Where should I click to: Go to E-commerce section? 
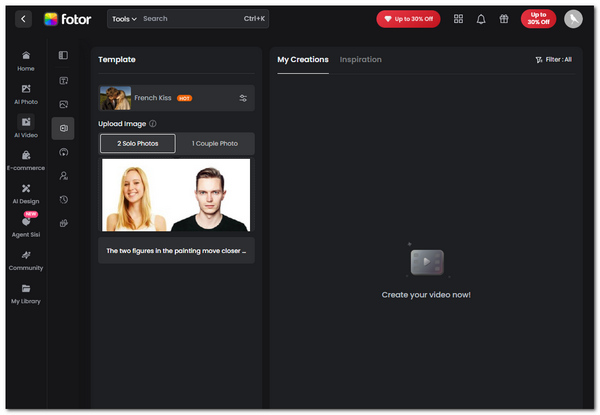coord(26,160)
